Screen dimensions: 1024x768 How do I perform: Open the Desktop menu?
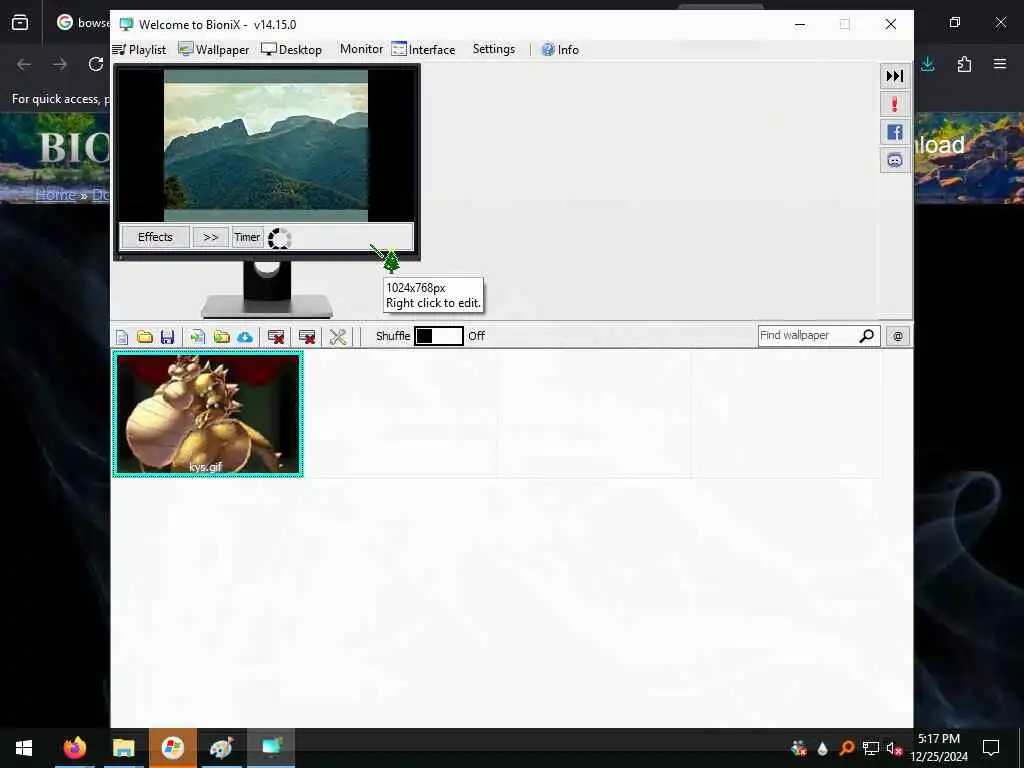(x=291, y=50)
